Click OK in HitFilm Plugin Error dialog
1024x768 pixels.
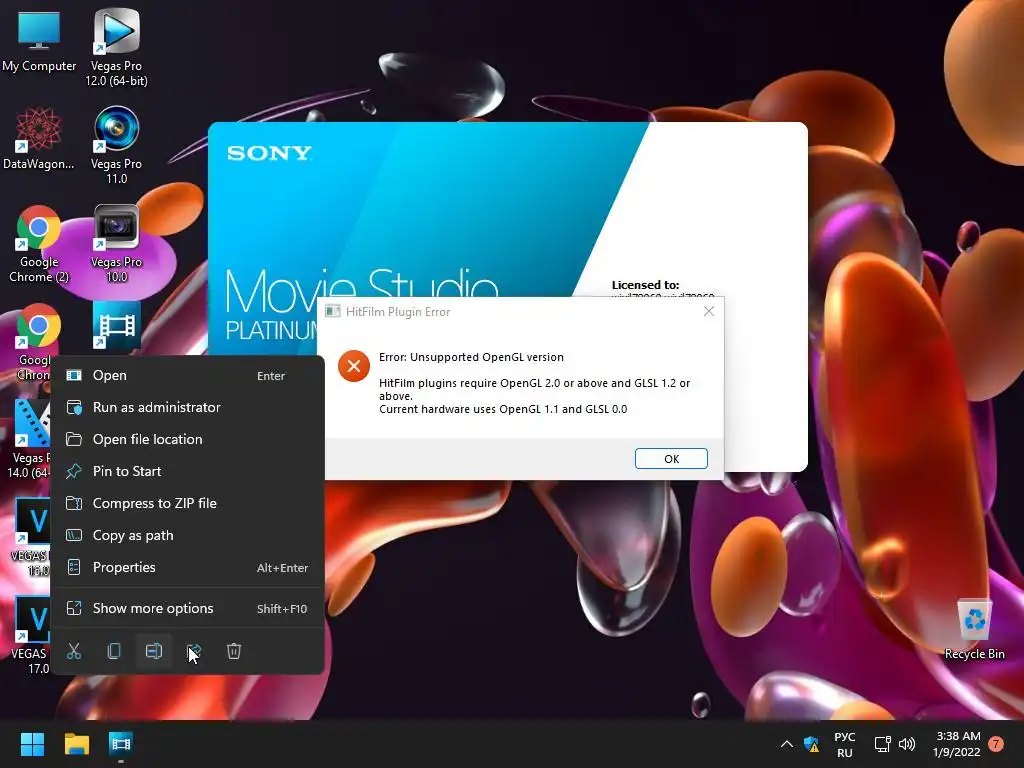point(671,458)
